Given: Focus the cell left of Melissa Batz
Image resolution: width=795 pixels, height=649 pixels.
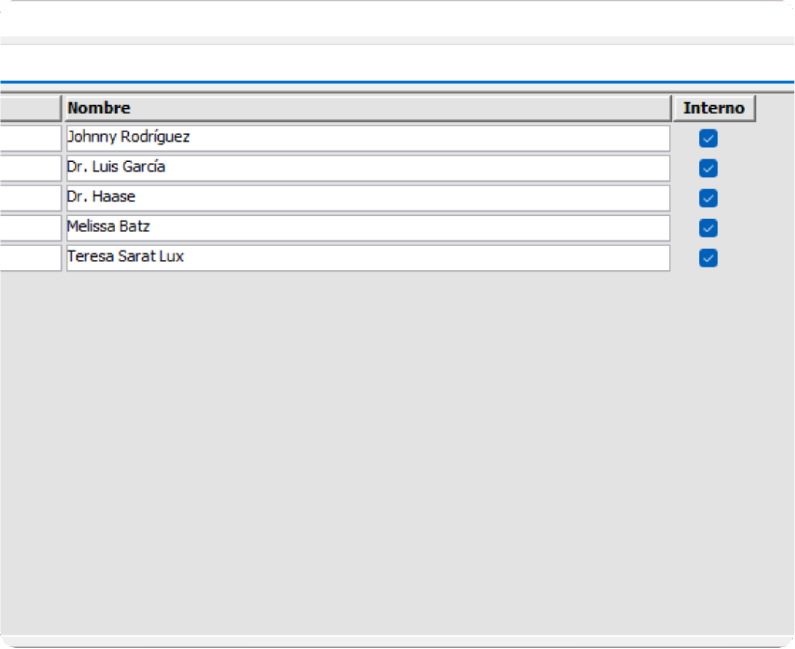Looking at the screenshot, I should click(30, 228).
